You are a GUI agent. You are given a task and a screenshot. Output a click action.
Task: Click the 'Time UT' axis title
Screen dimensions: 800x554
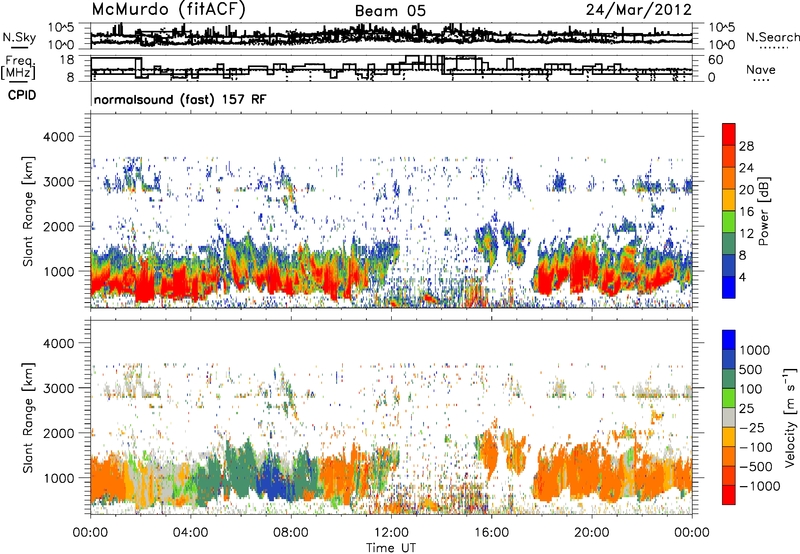391,548
